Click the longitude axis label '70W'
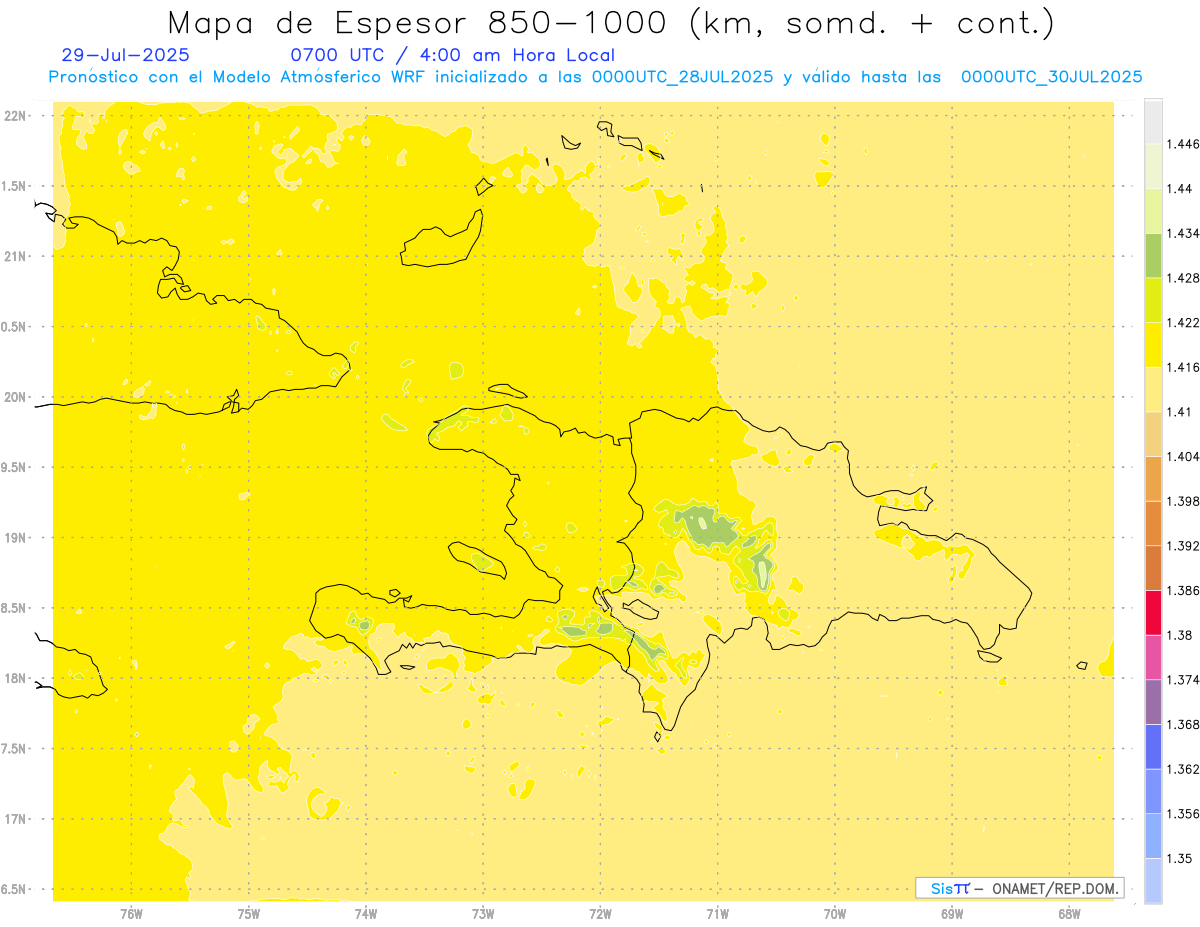This screenshot has width=1200, height=927. coord(835,913)
